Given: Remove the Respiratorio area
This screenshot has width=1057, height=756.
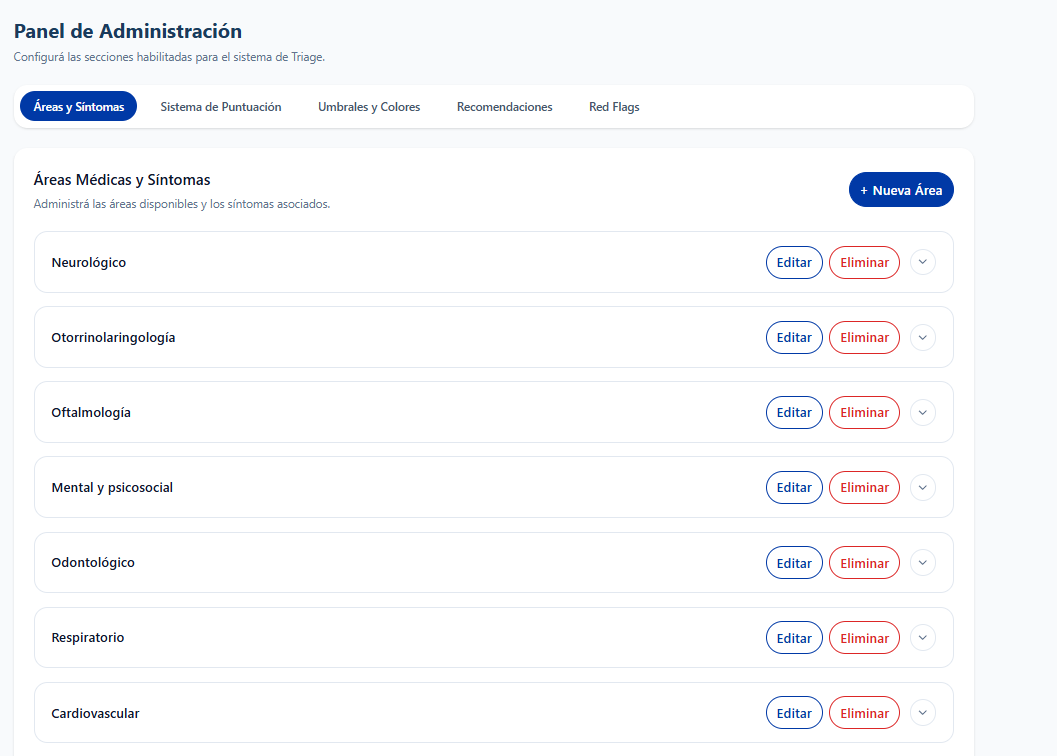Looking at the screenshot, I should tap(864, 638).
